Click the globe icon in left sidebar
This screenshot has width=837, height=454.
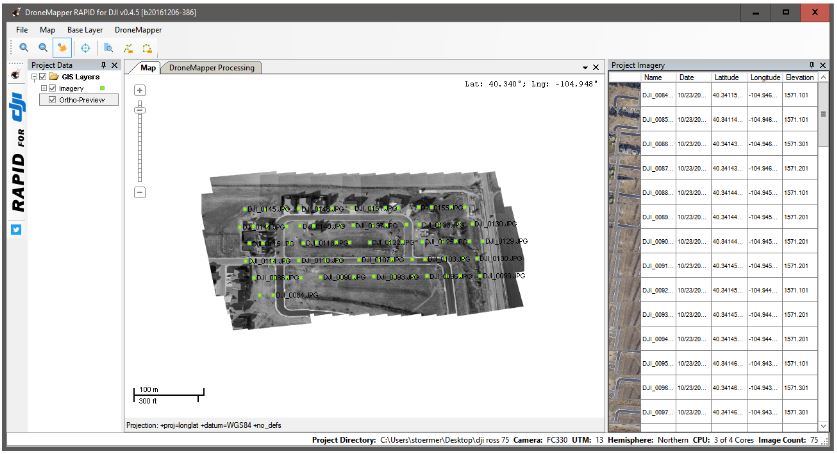click(x=15, y=75)
